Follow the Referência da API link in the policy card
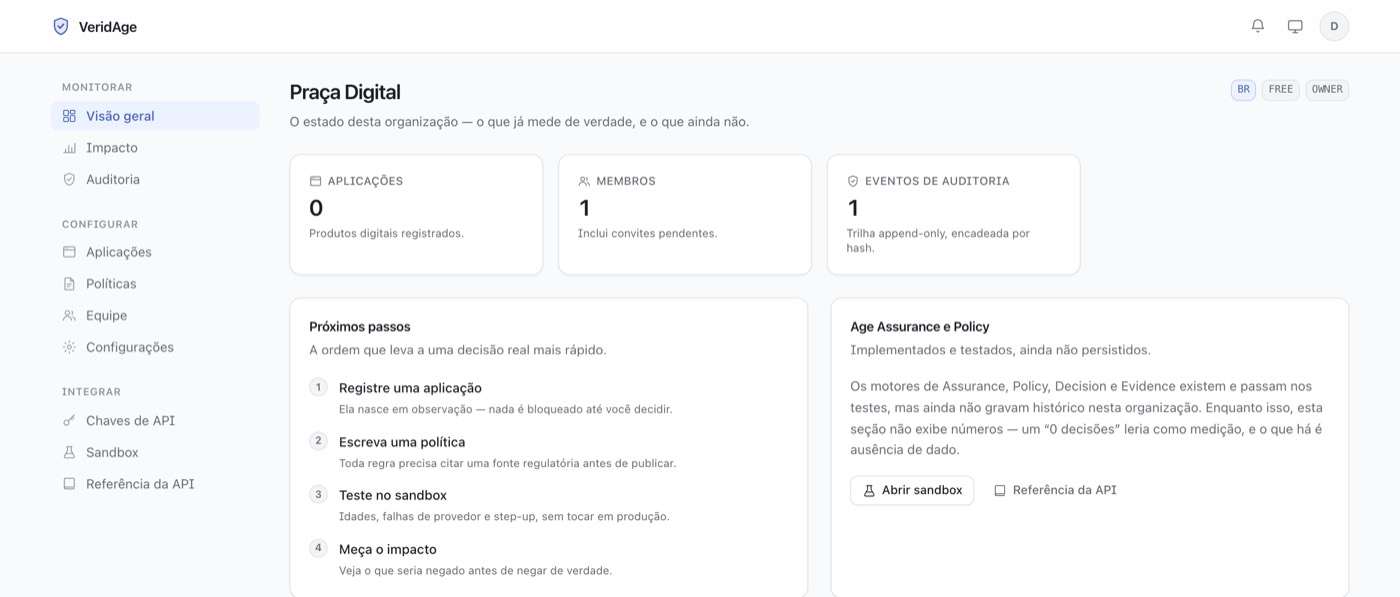This screenshot has height=597, width=1400. [x=1055, y=490]
